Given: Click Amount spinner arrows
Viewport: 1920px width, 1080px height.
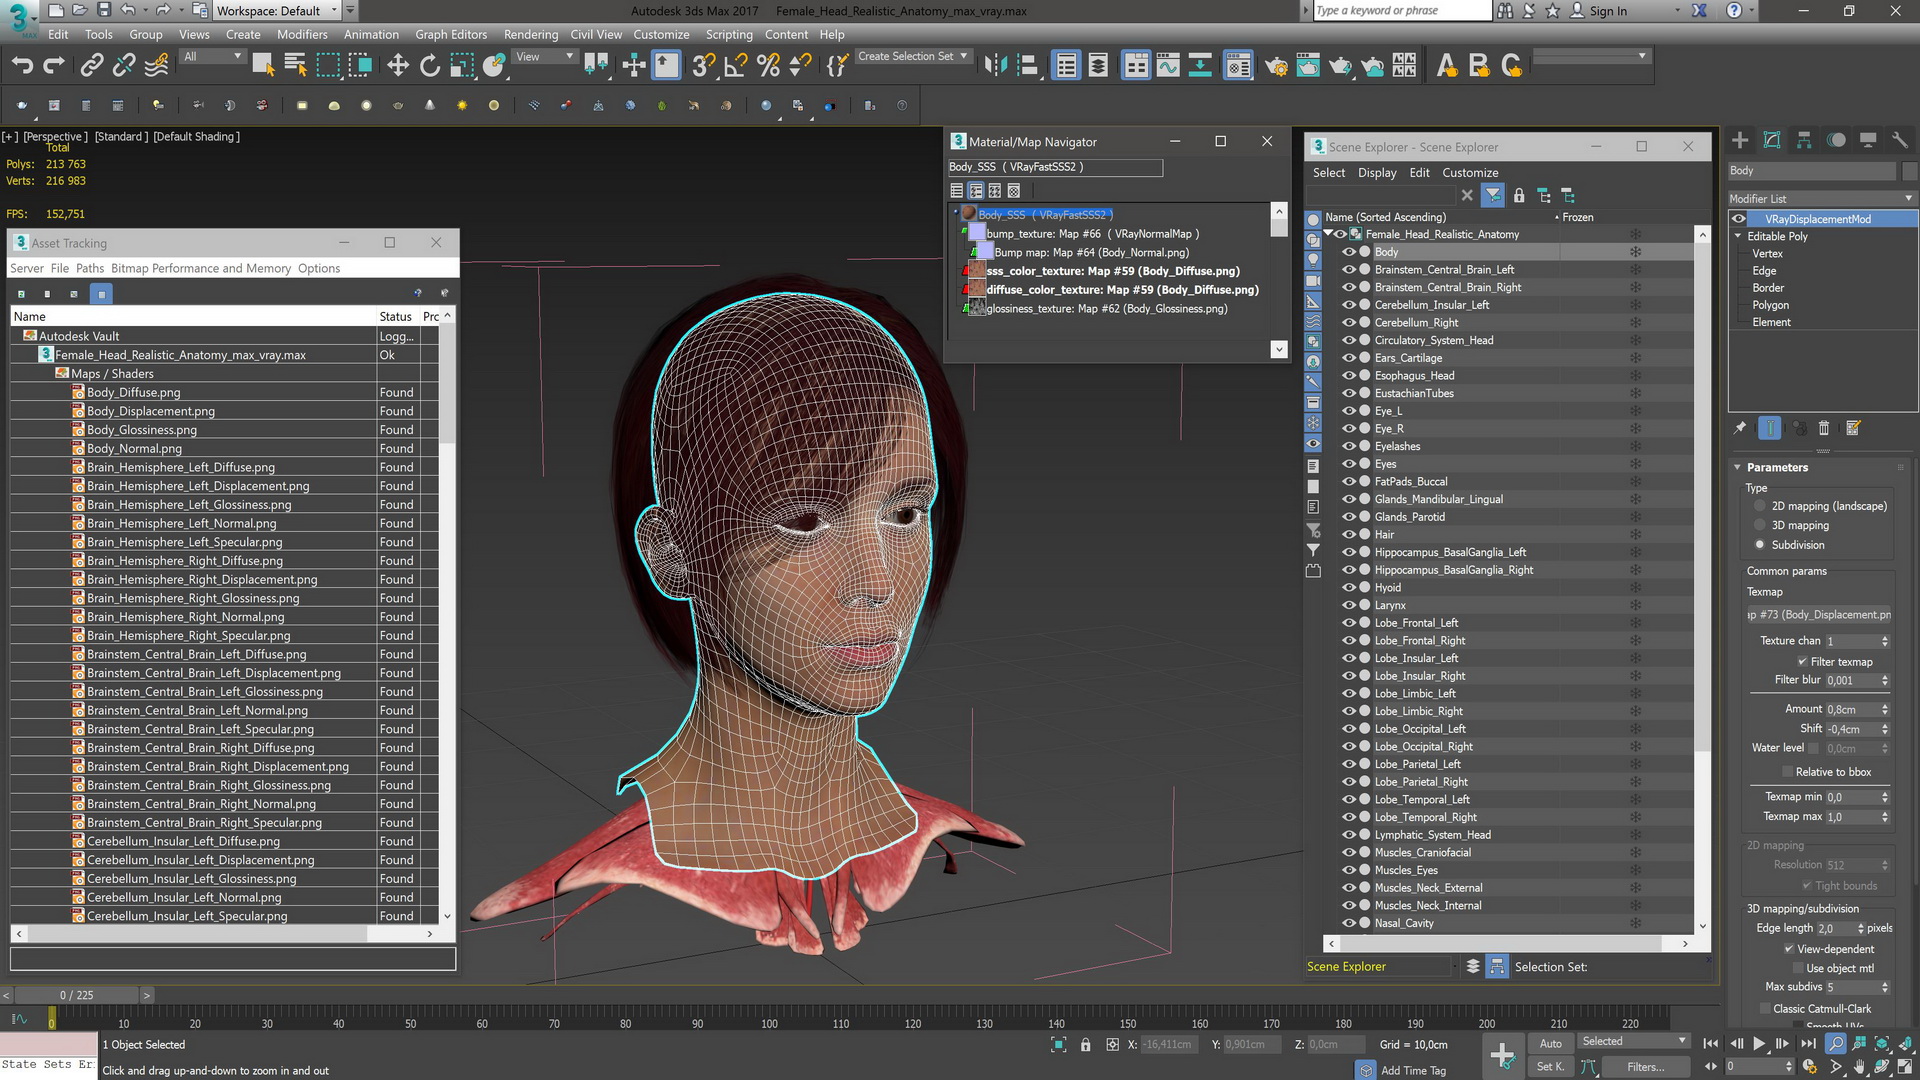Looking at the screenshot, I should click(1885, 709).
